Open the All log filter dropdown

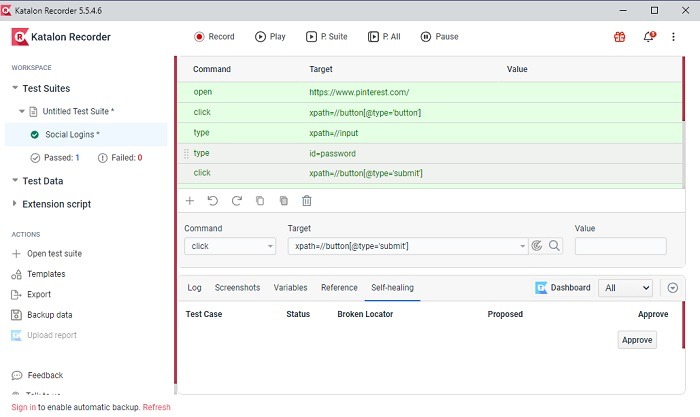pos(625,288)
